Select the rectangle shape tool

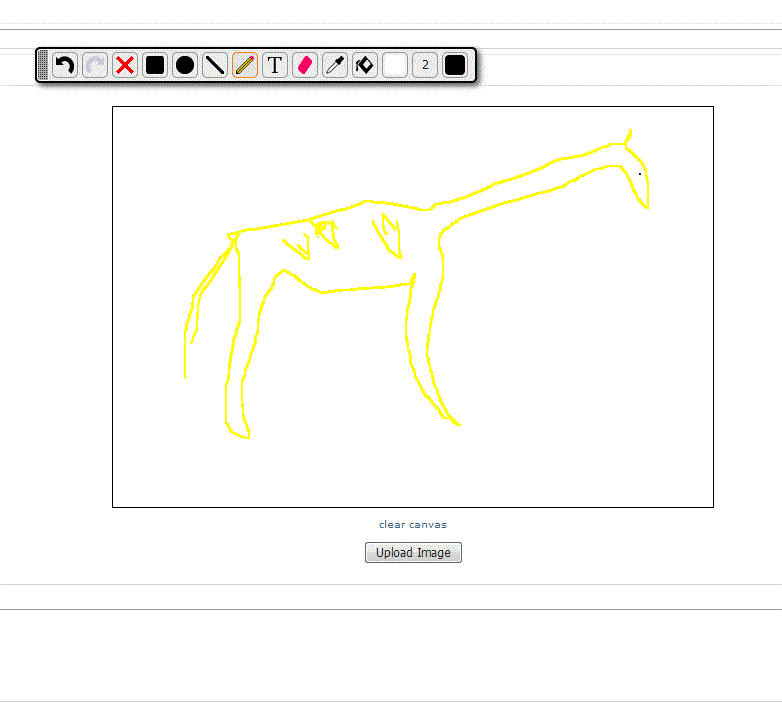pyautogui.click(x=155, y=66)
